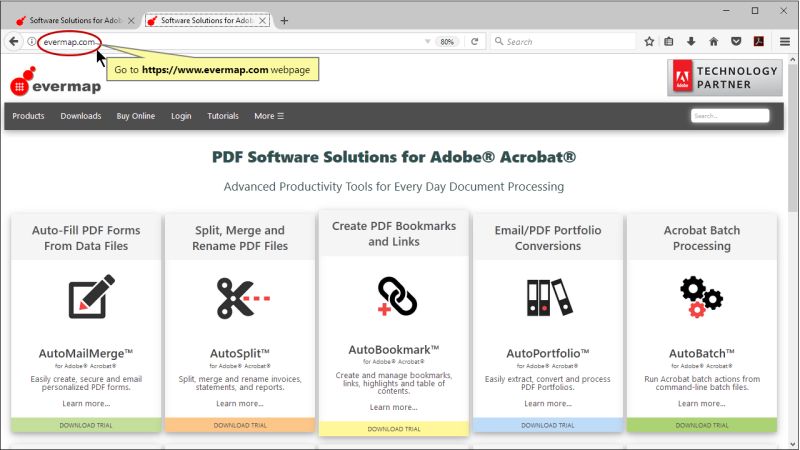Click the evermap.com address bar

(230, 42)
